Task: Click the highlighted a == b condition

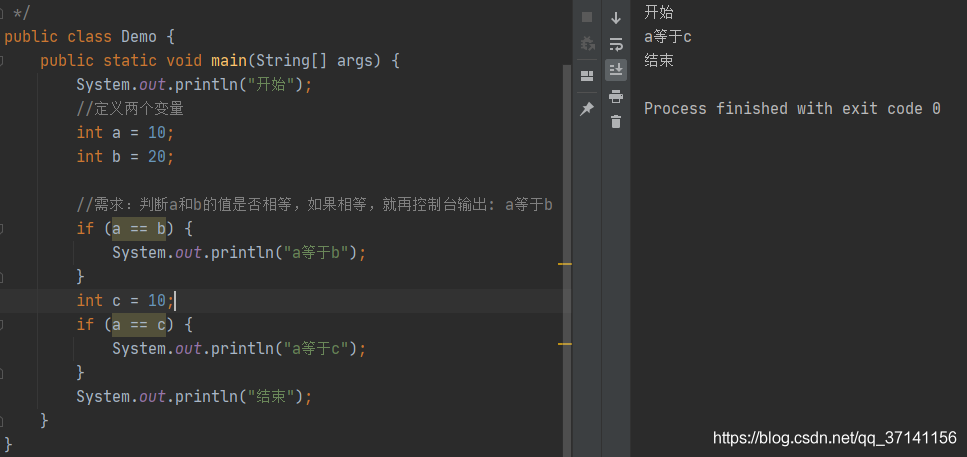Action: point(139,229)
